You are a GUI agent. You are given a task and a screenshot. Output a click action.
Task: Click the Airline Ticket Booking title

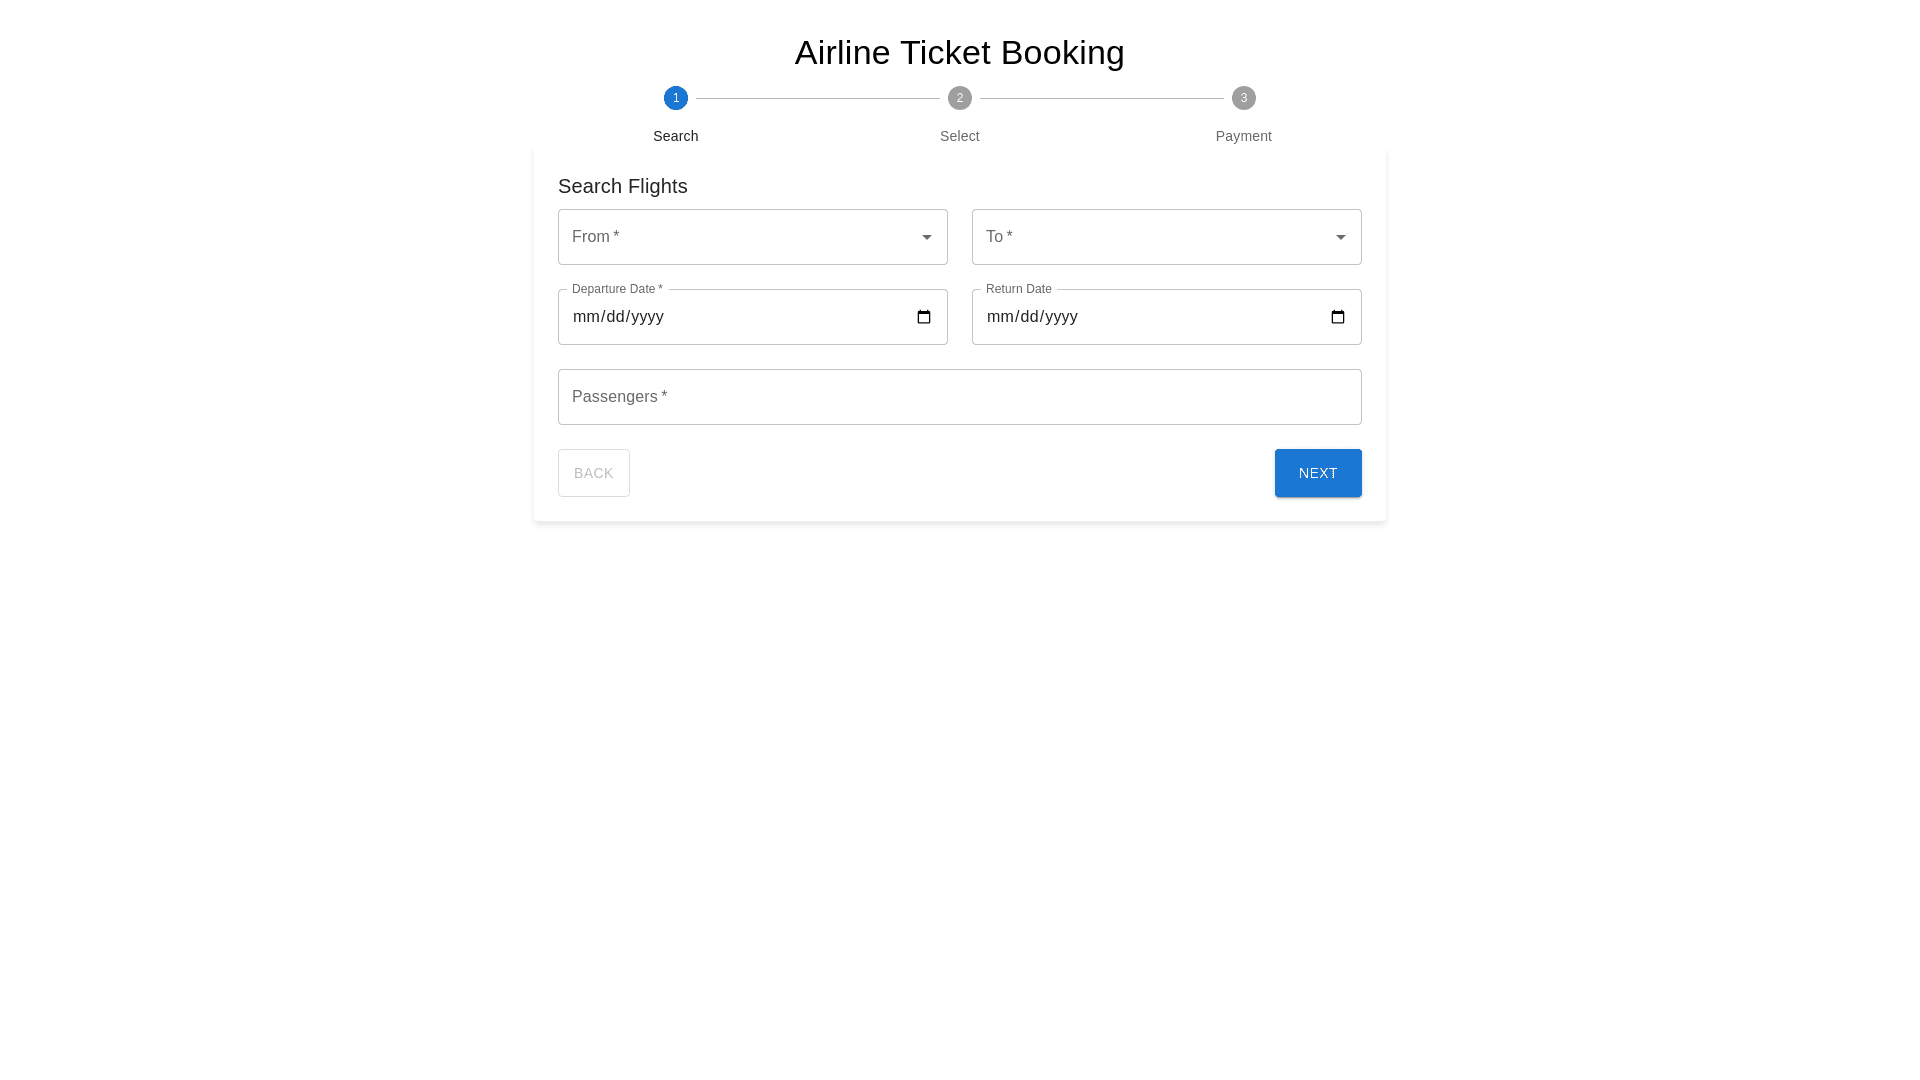960,52
